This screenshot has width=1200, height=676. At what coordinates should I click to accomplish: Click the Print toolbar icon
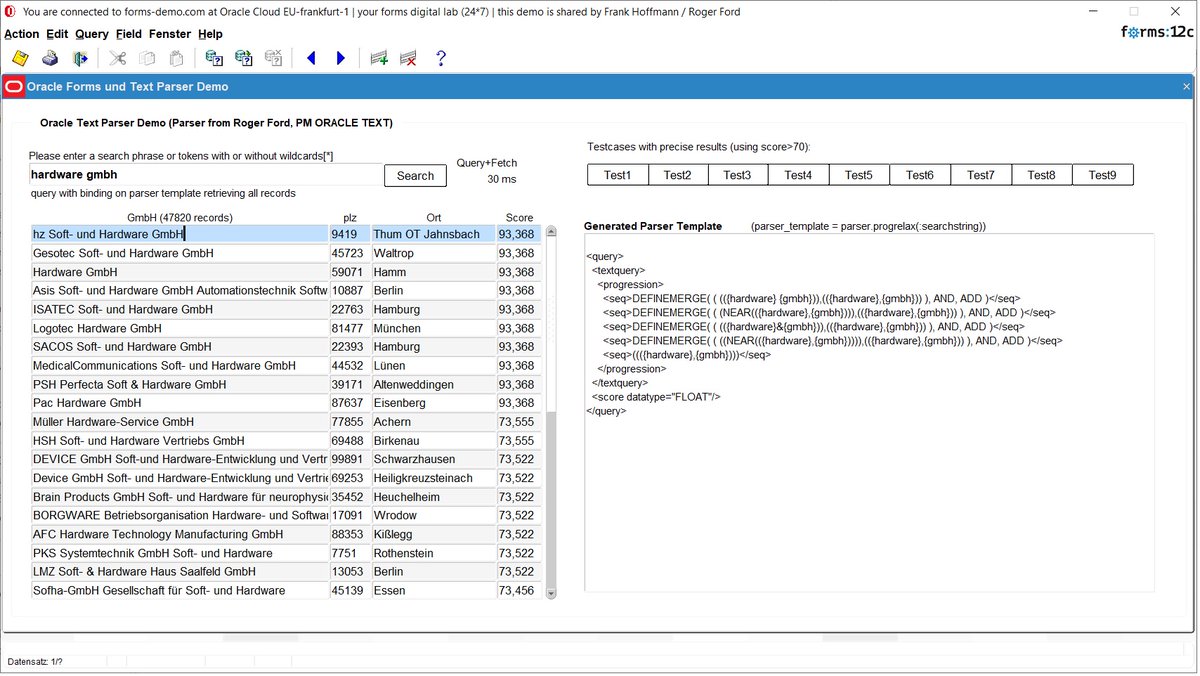(x=50, y=58)
